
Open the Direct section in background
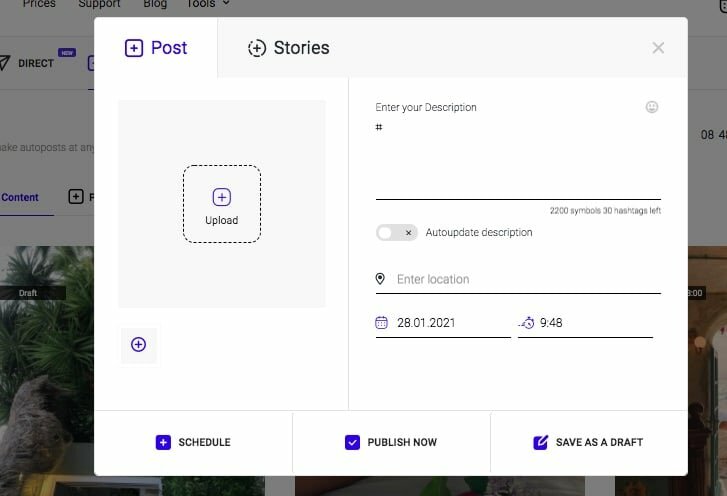[36, 63]
